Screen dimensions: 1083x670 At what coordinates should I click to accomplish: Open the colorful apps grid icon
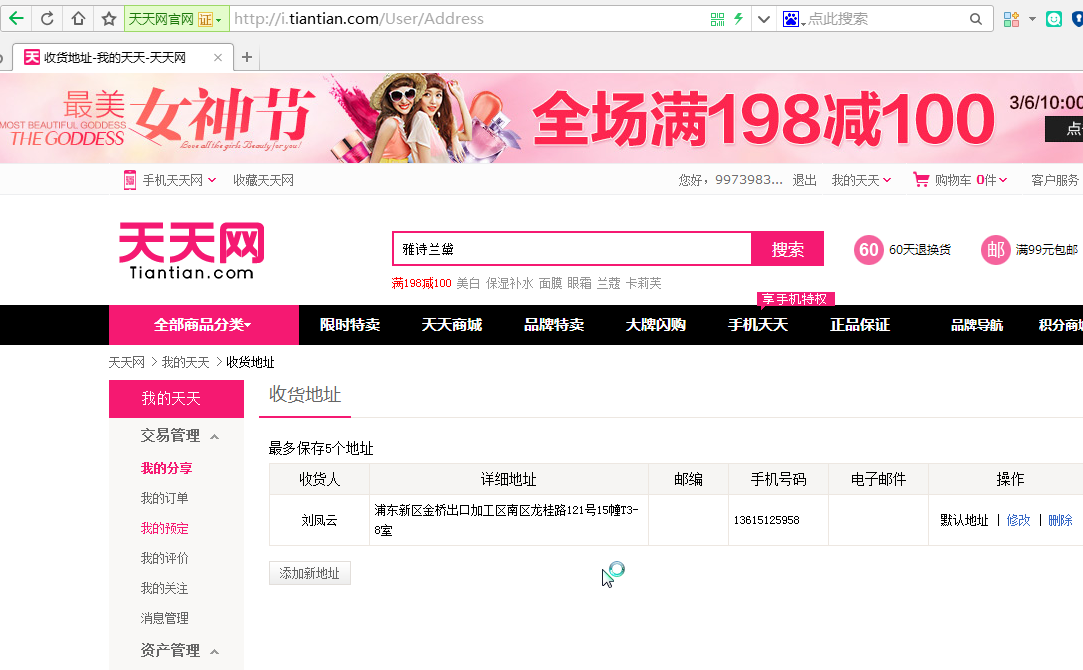tap(1011, 19)
